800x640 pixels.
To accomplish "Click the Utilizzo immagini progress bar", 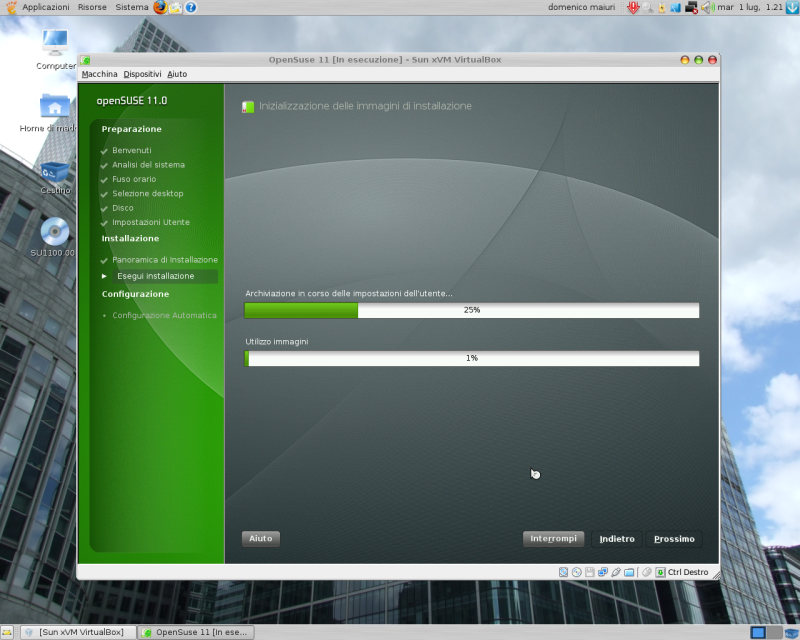I will pyautogui.click(x=471, y=358).
